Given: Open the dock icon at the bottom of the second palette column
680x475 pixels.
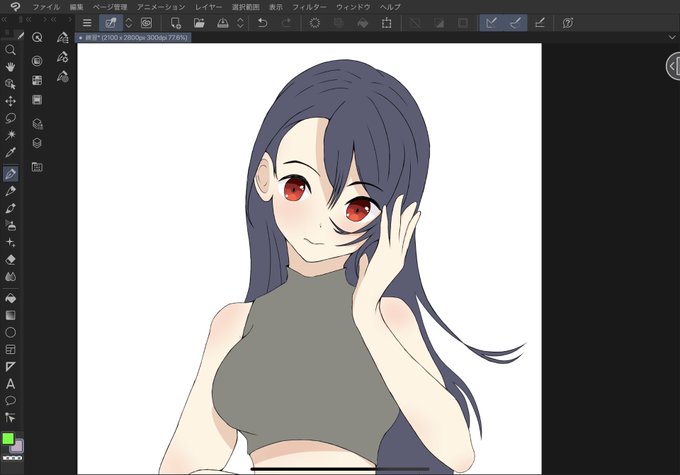Looking at the screenshot, I should pos(37,167).
